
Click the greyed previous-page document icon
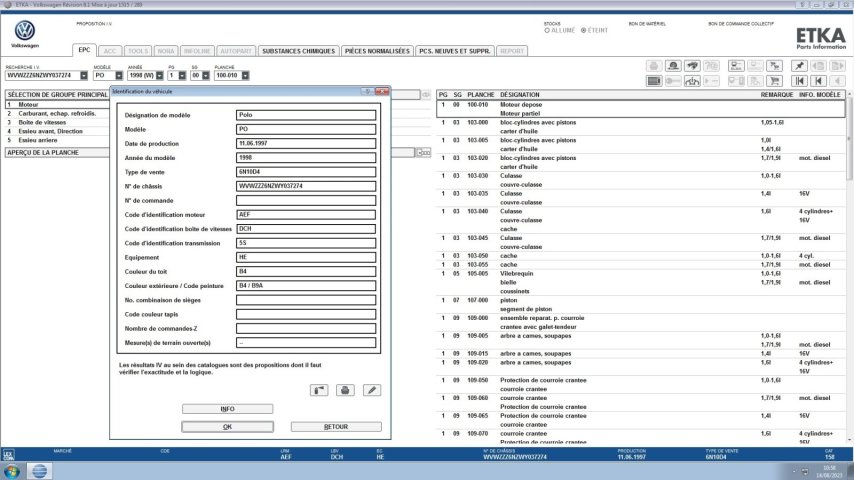click(818, 66)
